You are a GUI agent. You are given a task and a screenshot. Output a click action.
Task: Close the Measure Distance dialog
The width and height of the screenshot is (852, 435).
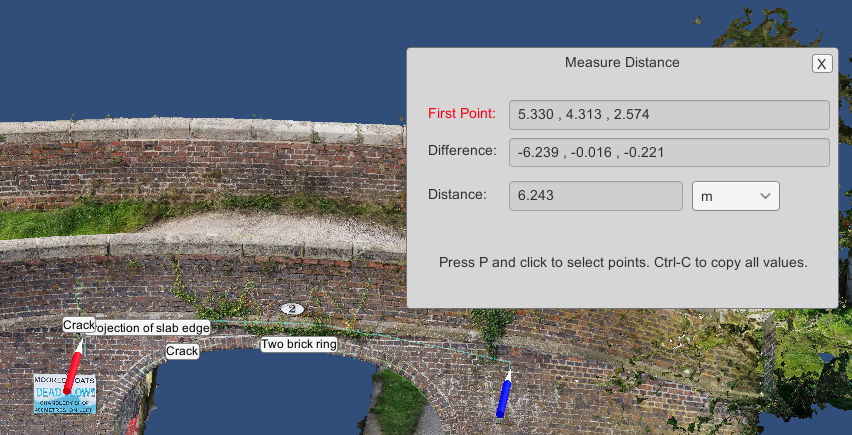coord(822,64)
